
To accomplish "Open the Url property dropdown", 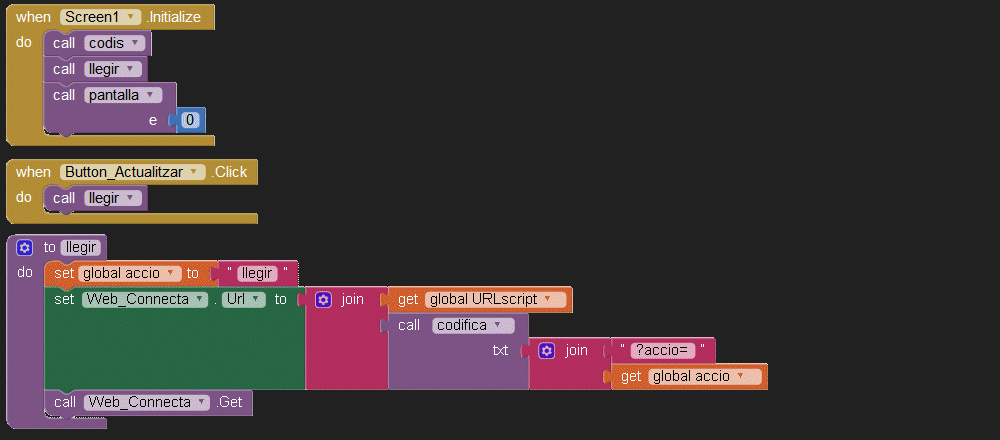I will [257, 299].
